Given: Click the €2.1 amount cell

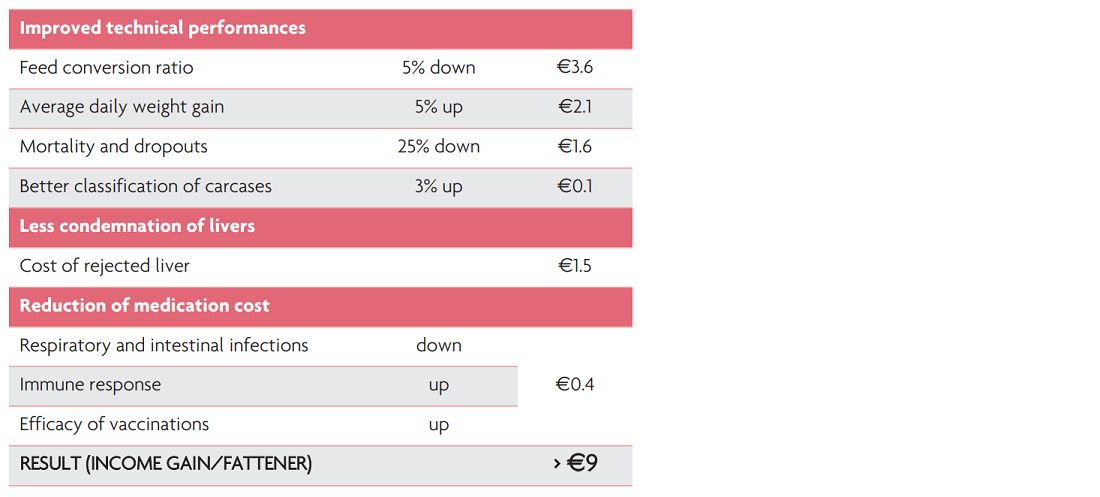Looking at the screenshot, I should point(575,107).
